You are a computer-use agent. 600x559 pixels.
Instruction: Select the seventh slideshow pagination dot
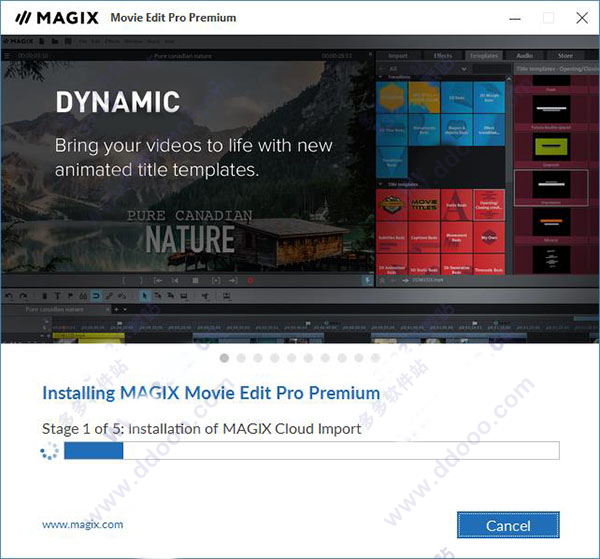(325, 358)
